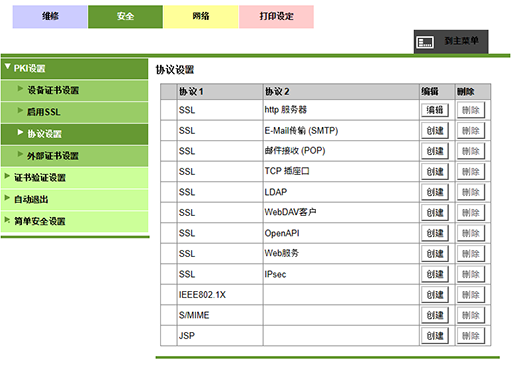Click 创建 for 邮件接收 (POP) row

[x=435, y=151]
